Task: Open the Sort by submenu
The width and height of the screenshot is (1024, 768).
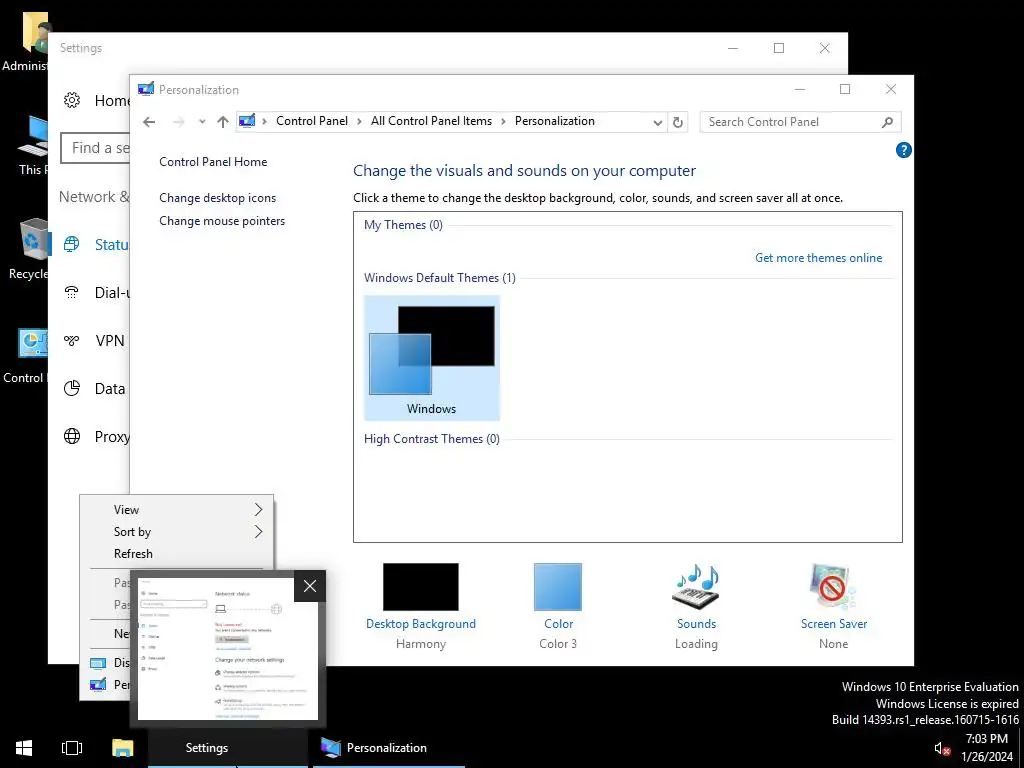Action: [176, 532]
